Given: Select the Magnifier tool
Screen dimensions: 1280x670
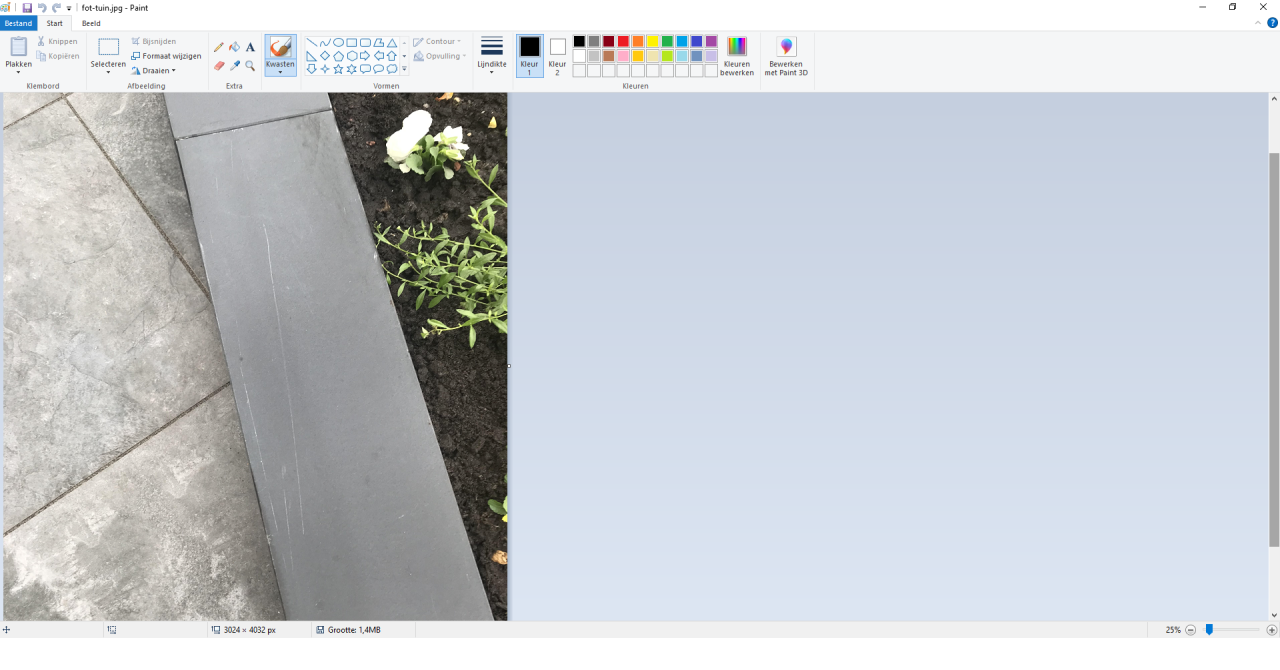Looking at the screenshot, I should (250, 66).
